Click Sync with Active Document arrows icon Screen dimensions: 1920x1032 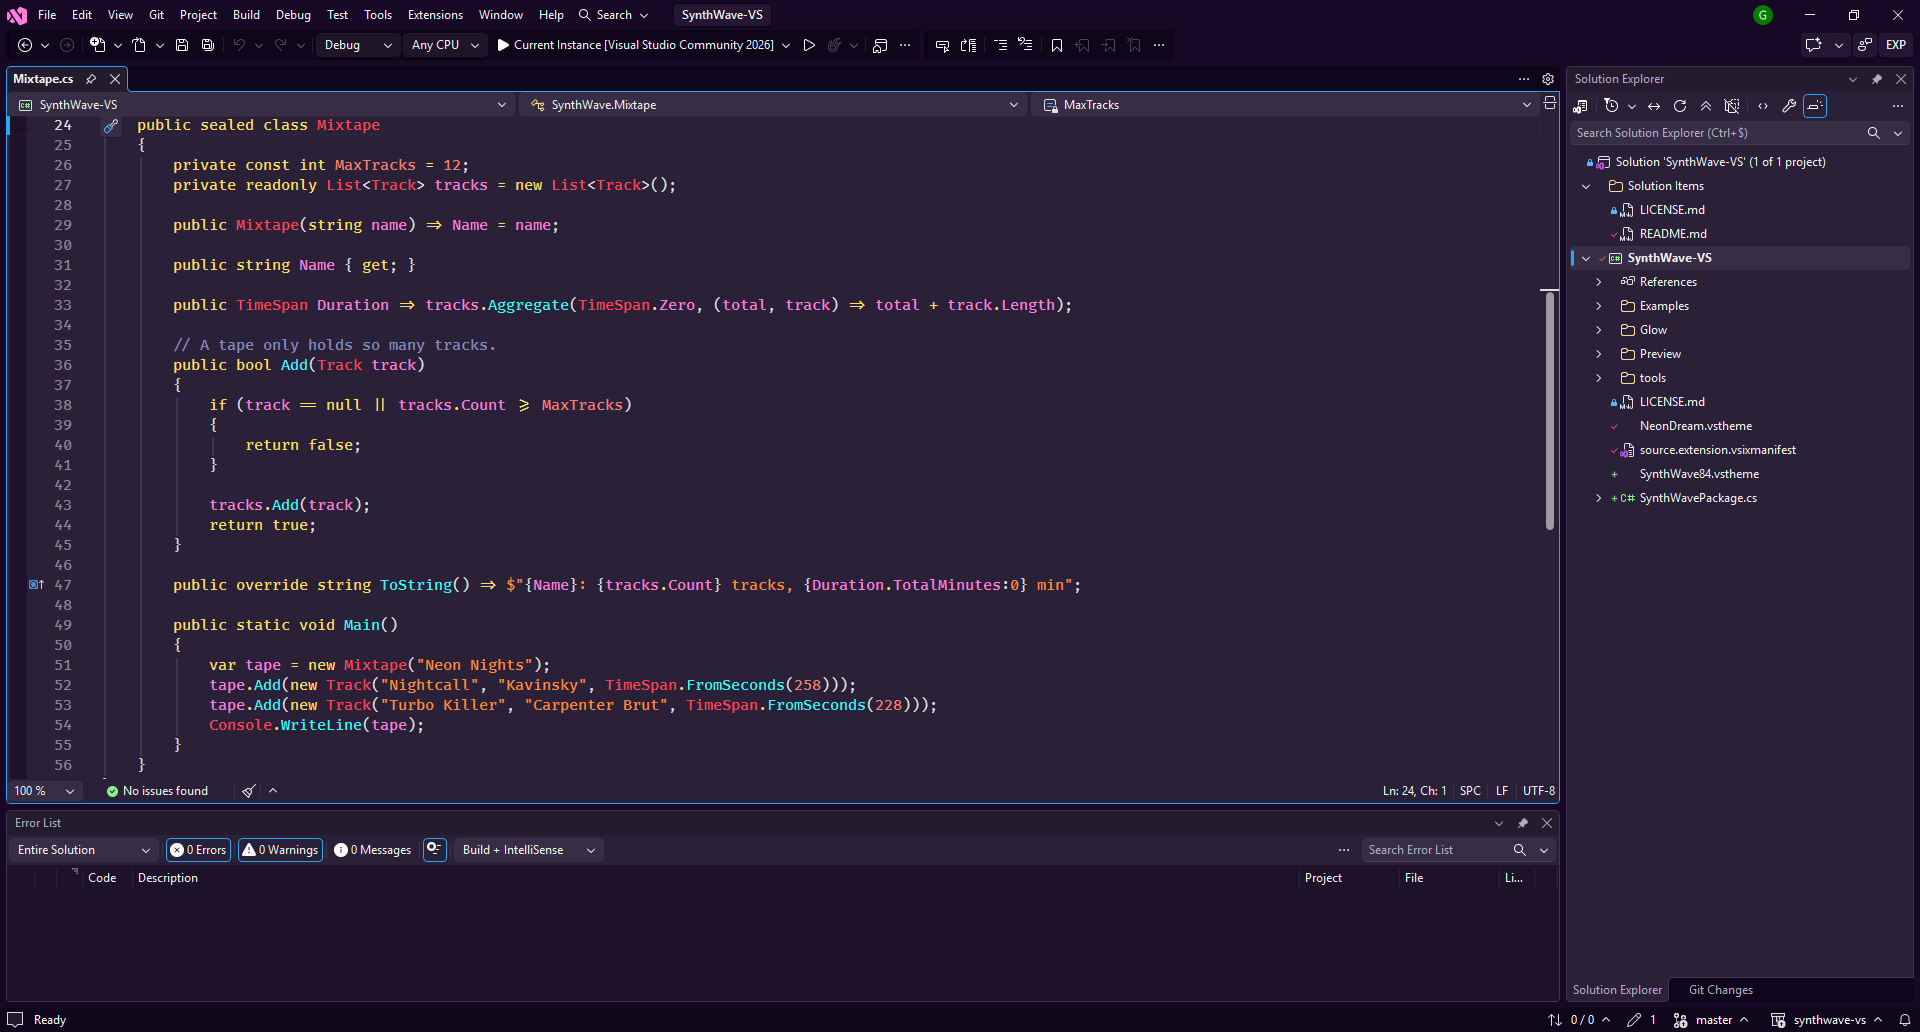coord(1654,106)
